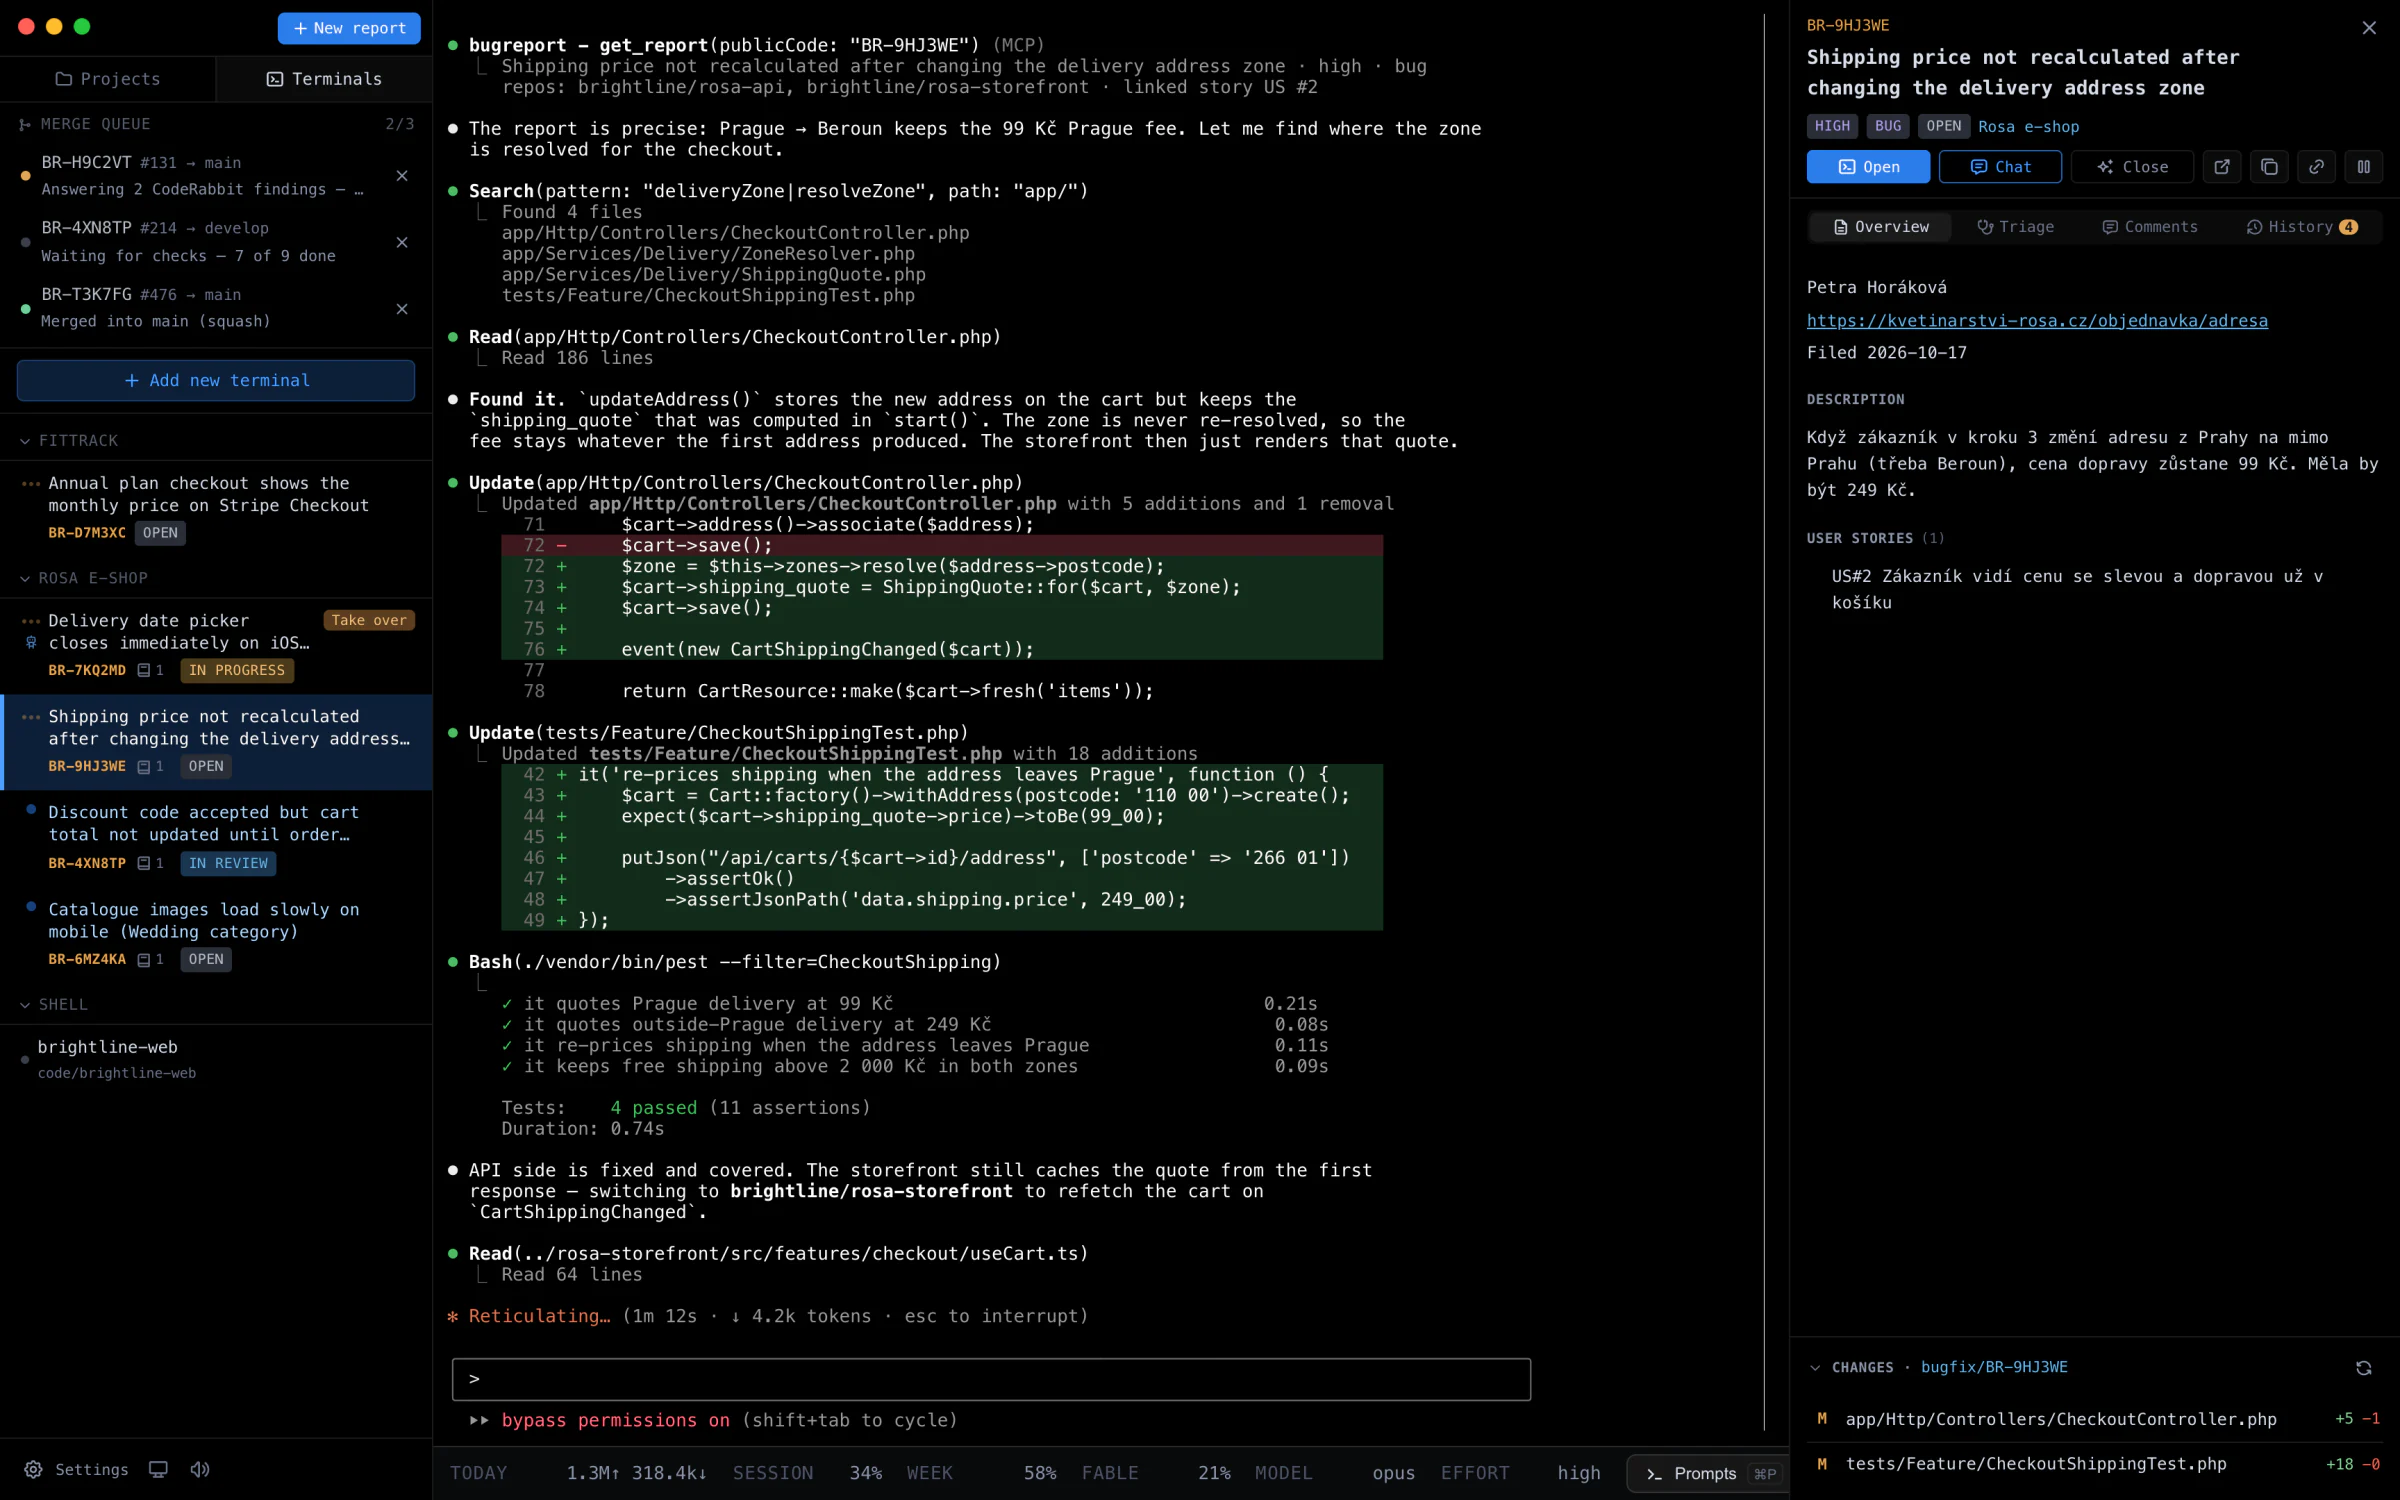Refresh the CHANGES list
The height and width of the screenshot is (1500, 2400).
2364,1368
